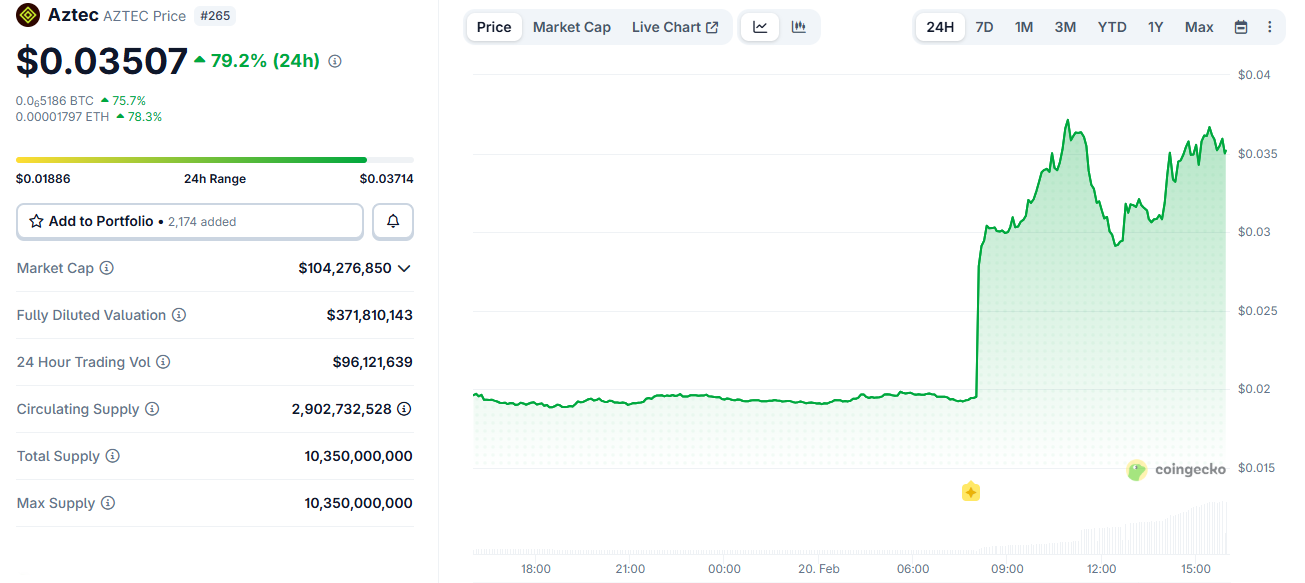Viewport: 1305px width, 583px height.
Task: Select the 24H time range
Action: (x=940, y=27)
